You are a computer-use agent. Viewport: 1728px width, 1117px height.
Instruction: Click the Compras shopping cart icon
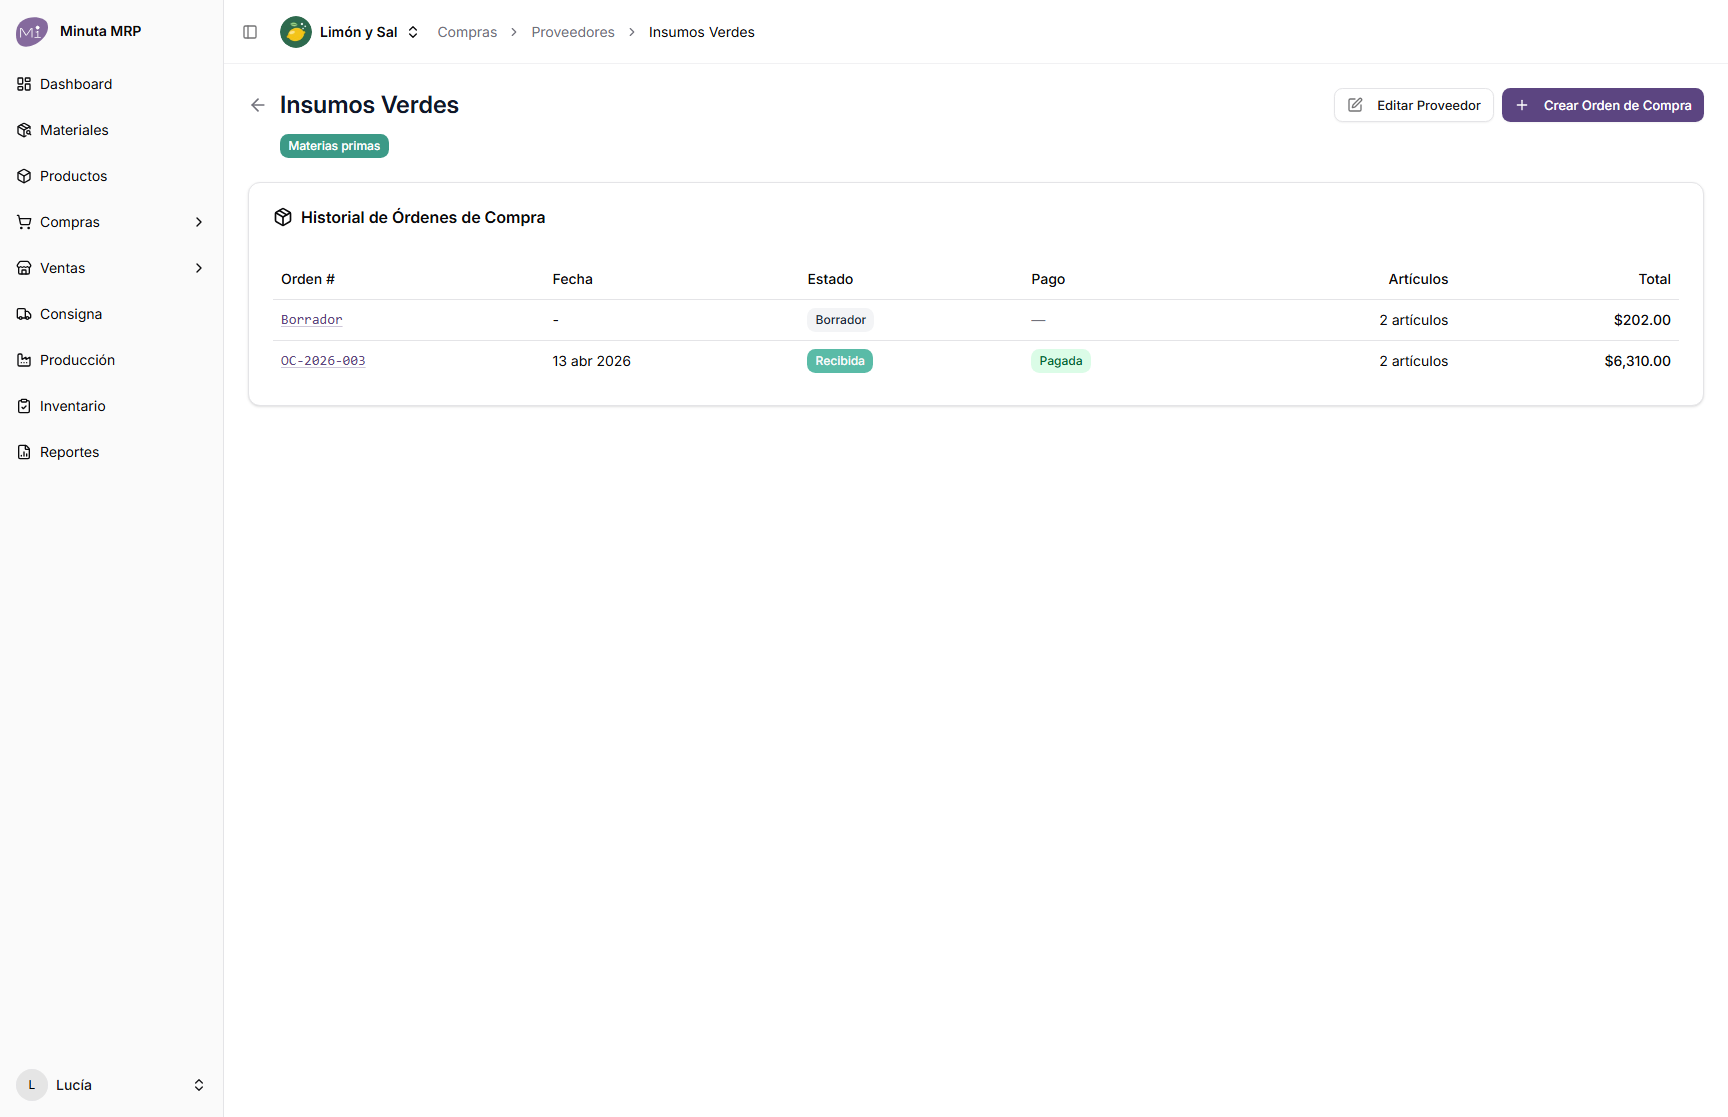click(x=24, y=222)
